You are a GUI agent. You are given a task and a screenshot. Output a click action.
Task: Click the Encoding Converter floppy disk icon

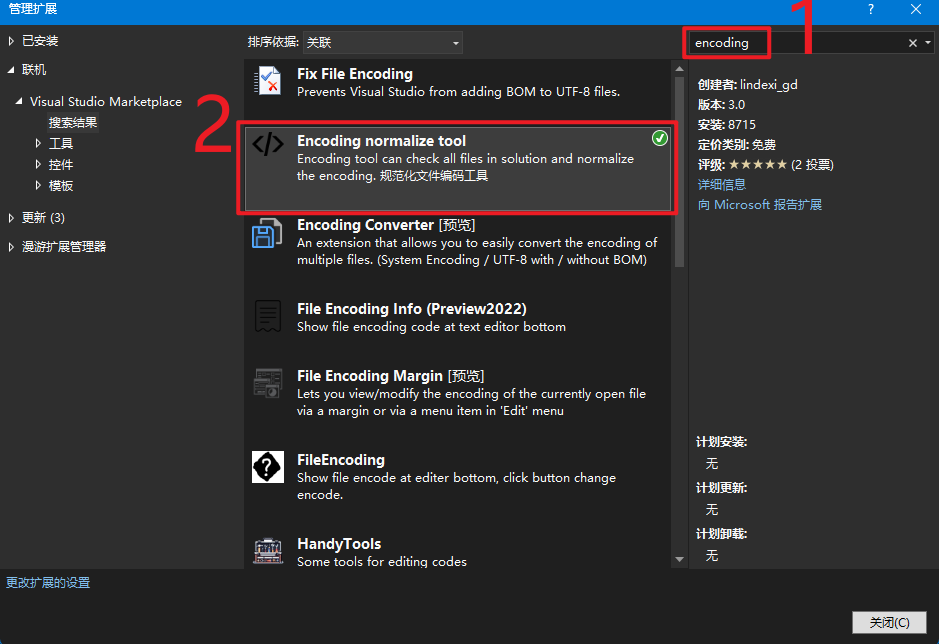tap(267, 234)
